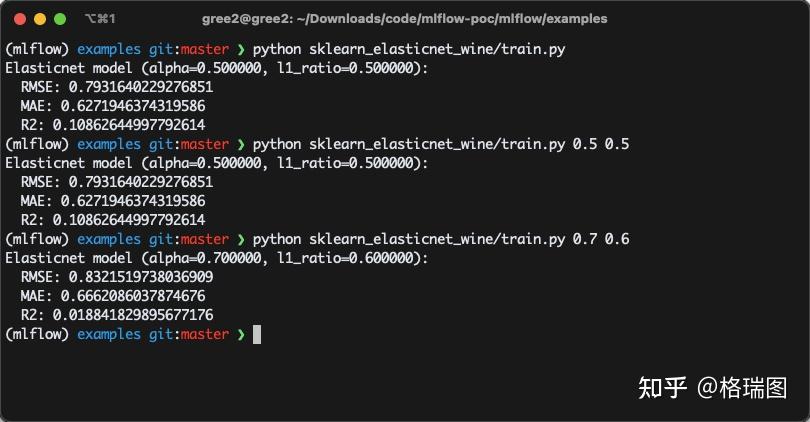The width and height of the screenshot is (810, 422).
Task: Click the first RMSE output 0.7931640229276851
Action: (141, 87)
